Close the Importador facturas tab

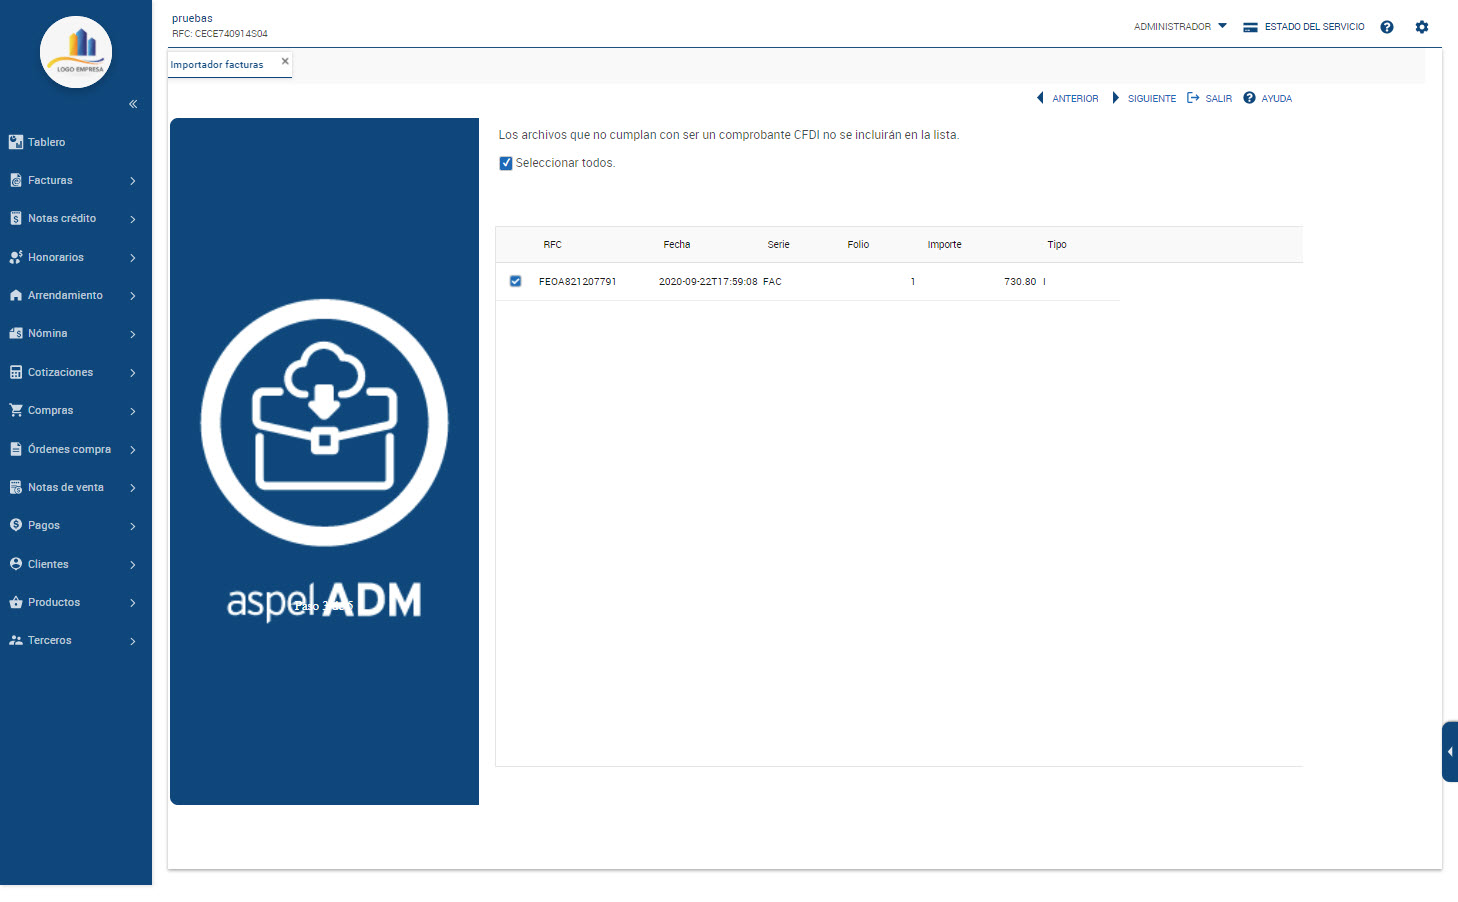(285, 61)
